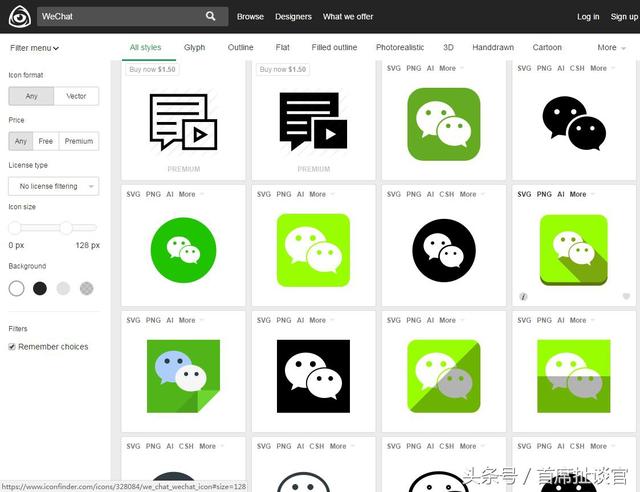Image resolution: width=640 pixels, height=492 pixels.
Task: Select the Vector icon format option
Action: tap(76, 96)
